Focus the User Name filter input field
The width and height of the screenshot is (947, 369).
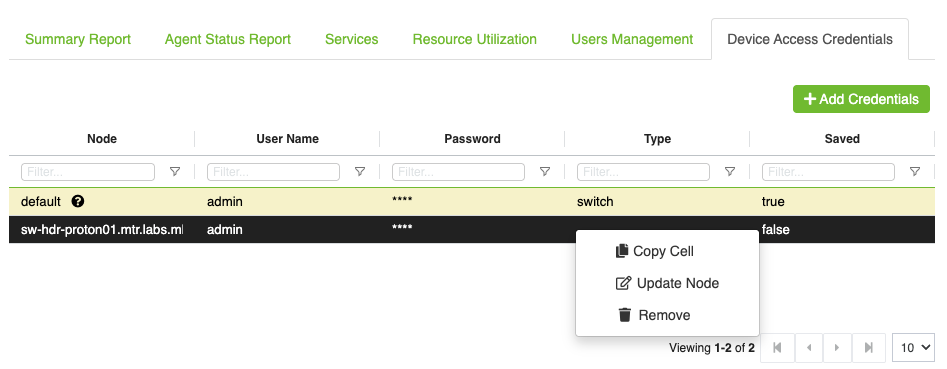[x=274, y=172]
